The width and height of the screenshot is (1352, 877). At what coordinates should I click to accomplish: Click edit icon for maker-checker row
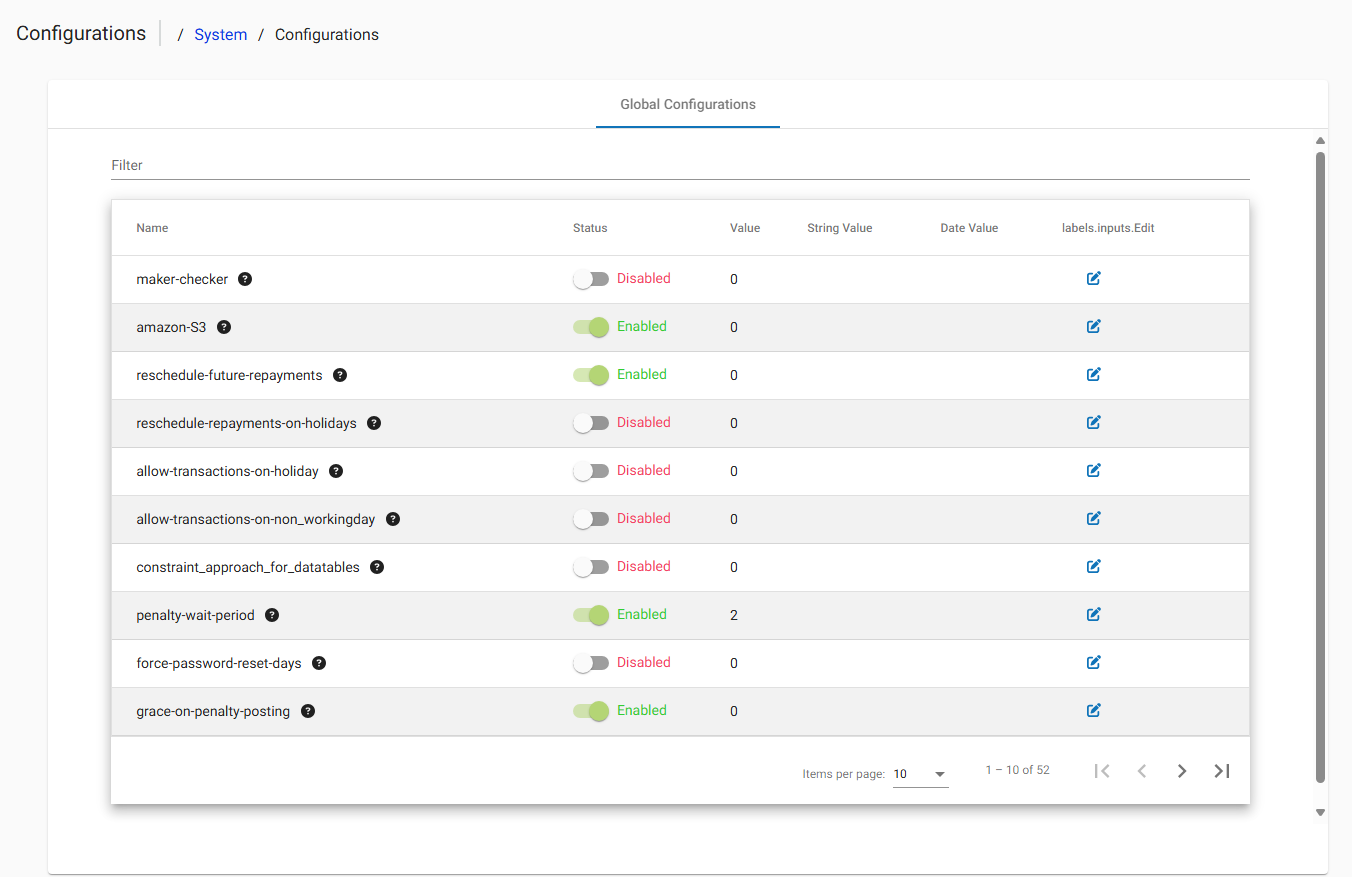[x=1093, y=279]
